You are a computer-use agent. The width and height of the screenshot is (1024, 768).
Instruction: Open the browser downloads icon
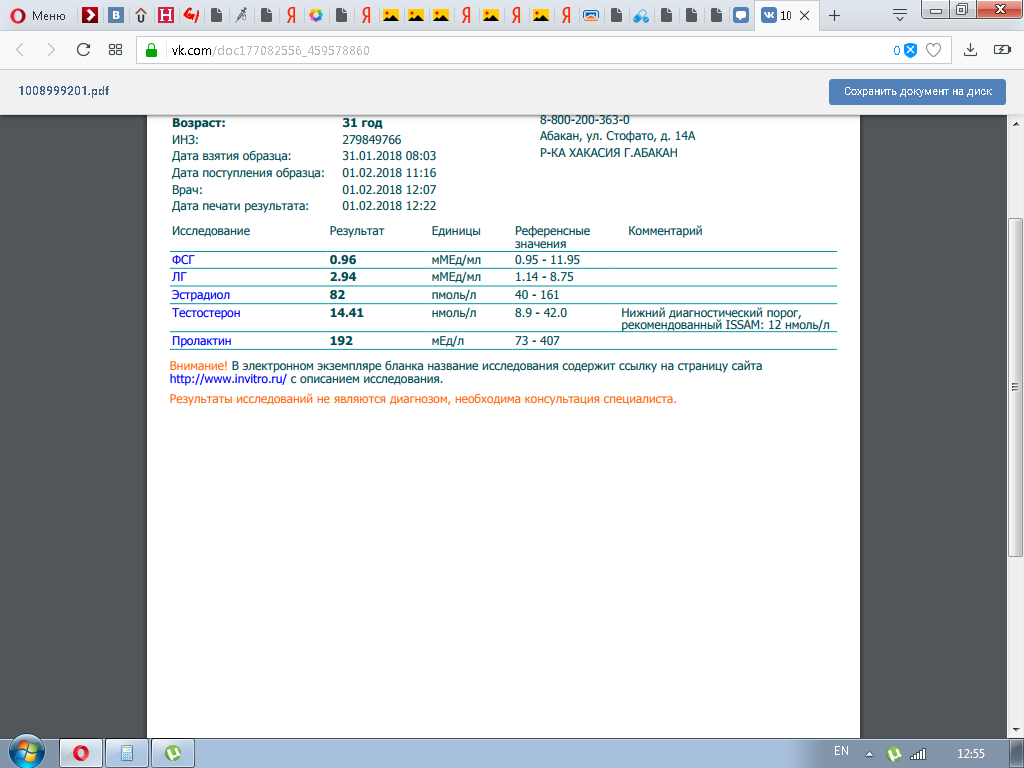(x=970, y=50)
